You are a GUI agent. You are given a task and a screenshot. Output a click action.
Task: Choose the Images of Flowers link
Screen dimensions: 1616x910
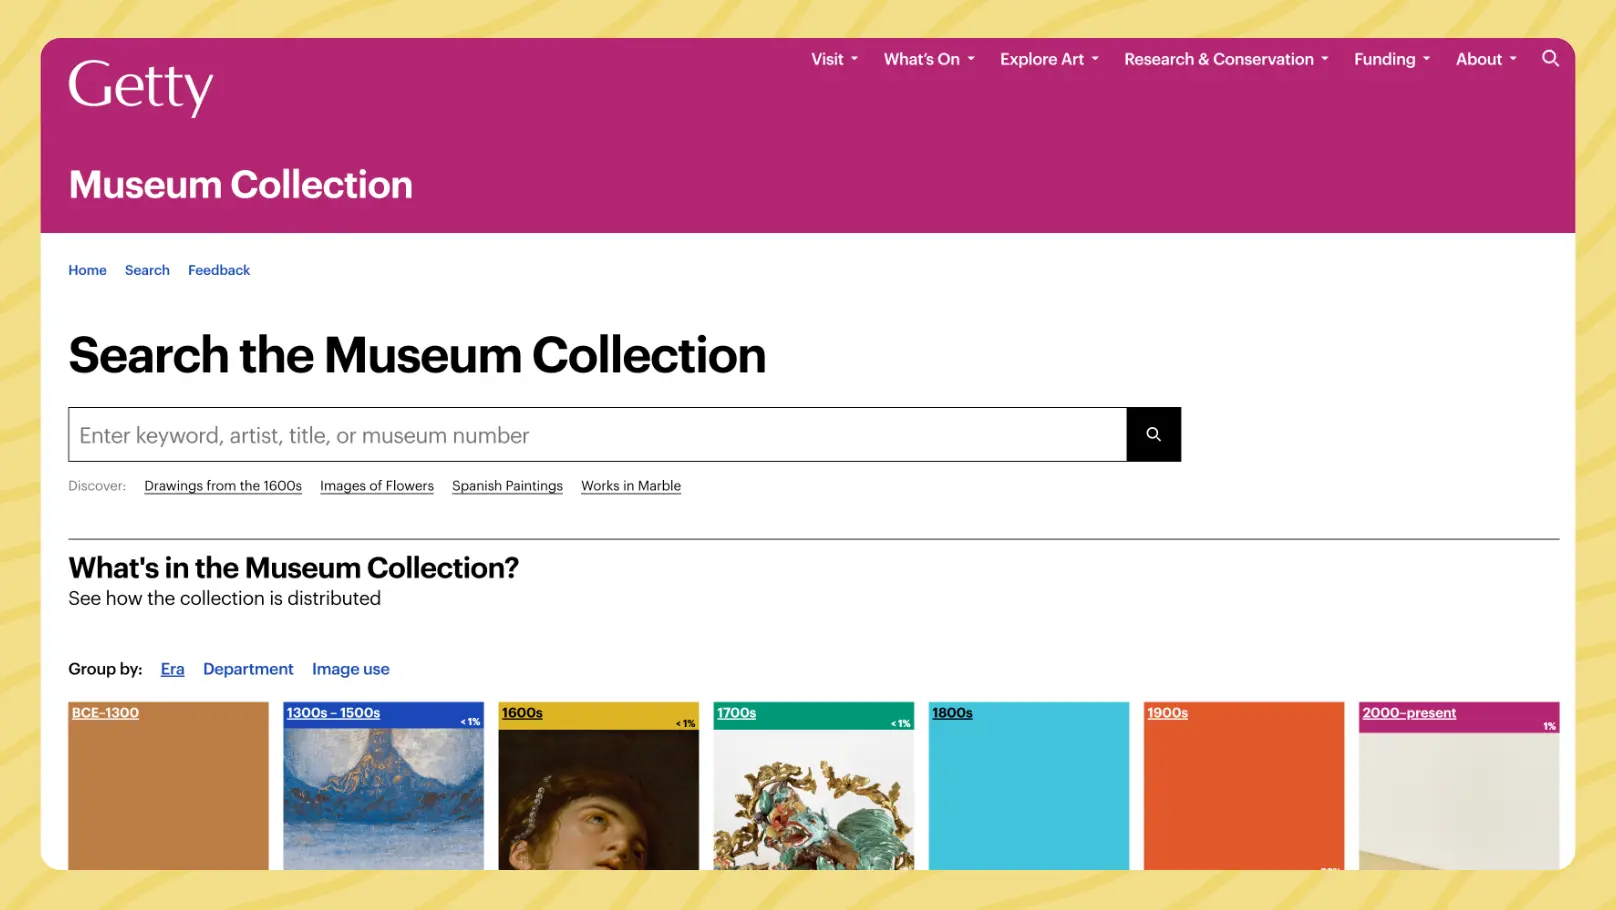[377, 486]
